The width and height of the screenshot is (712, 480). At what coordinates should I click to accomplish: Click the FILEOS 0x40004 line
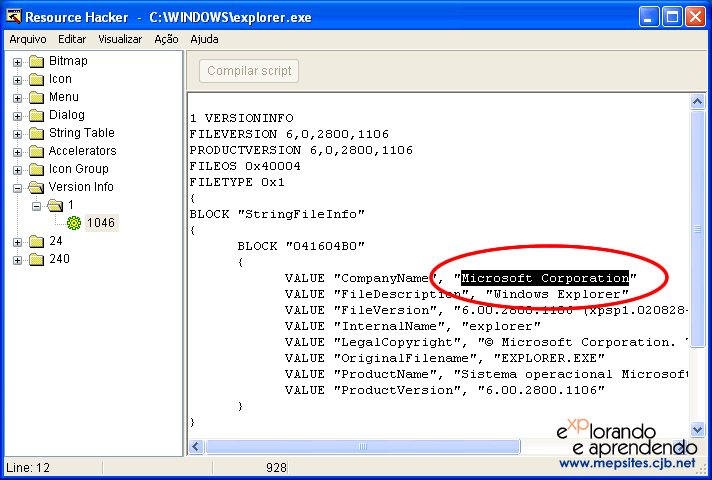(x=245, y=166)
